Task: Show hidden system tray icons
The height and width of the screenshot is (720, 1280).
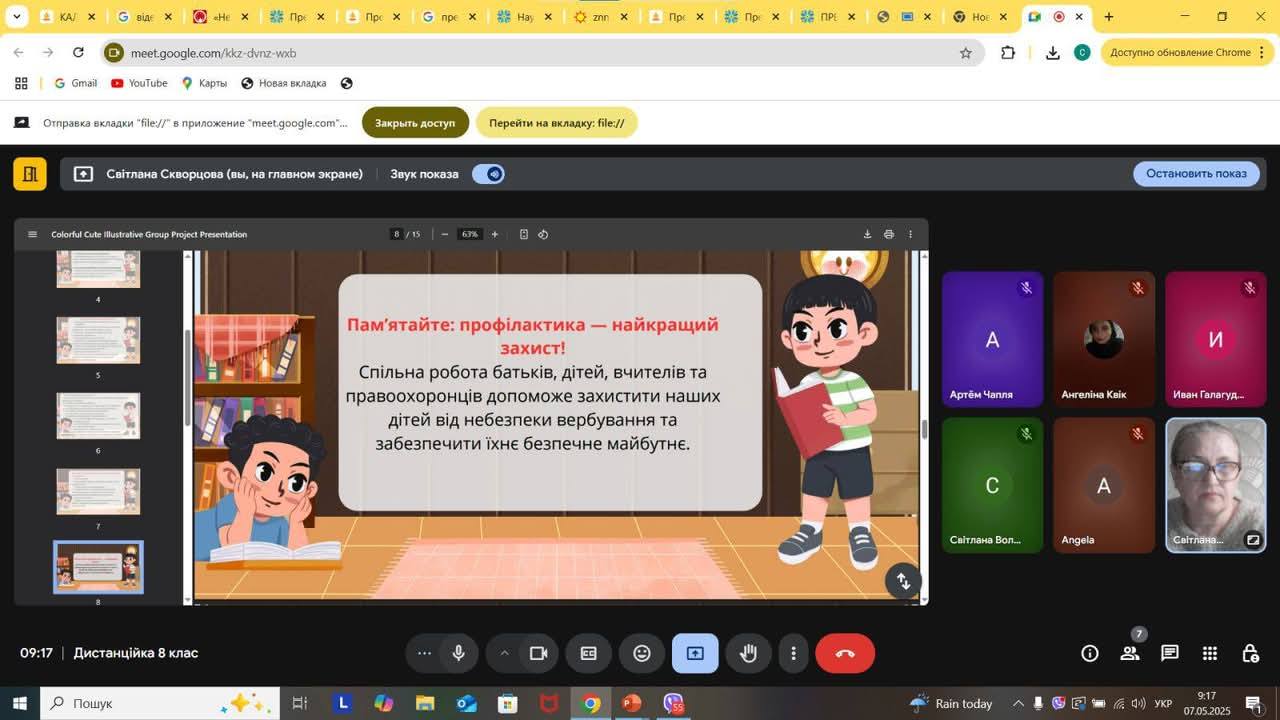Action: click(1018, 703)
